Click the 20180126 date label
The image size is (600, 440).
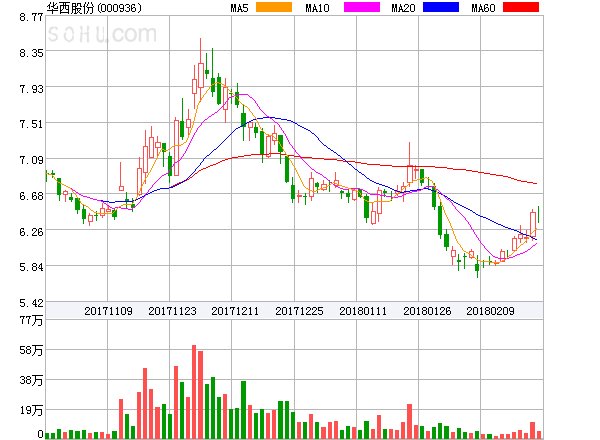point(426,311)
